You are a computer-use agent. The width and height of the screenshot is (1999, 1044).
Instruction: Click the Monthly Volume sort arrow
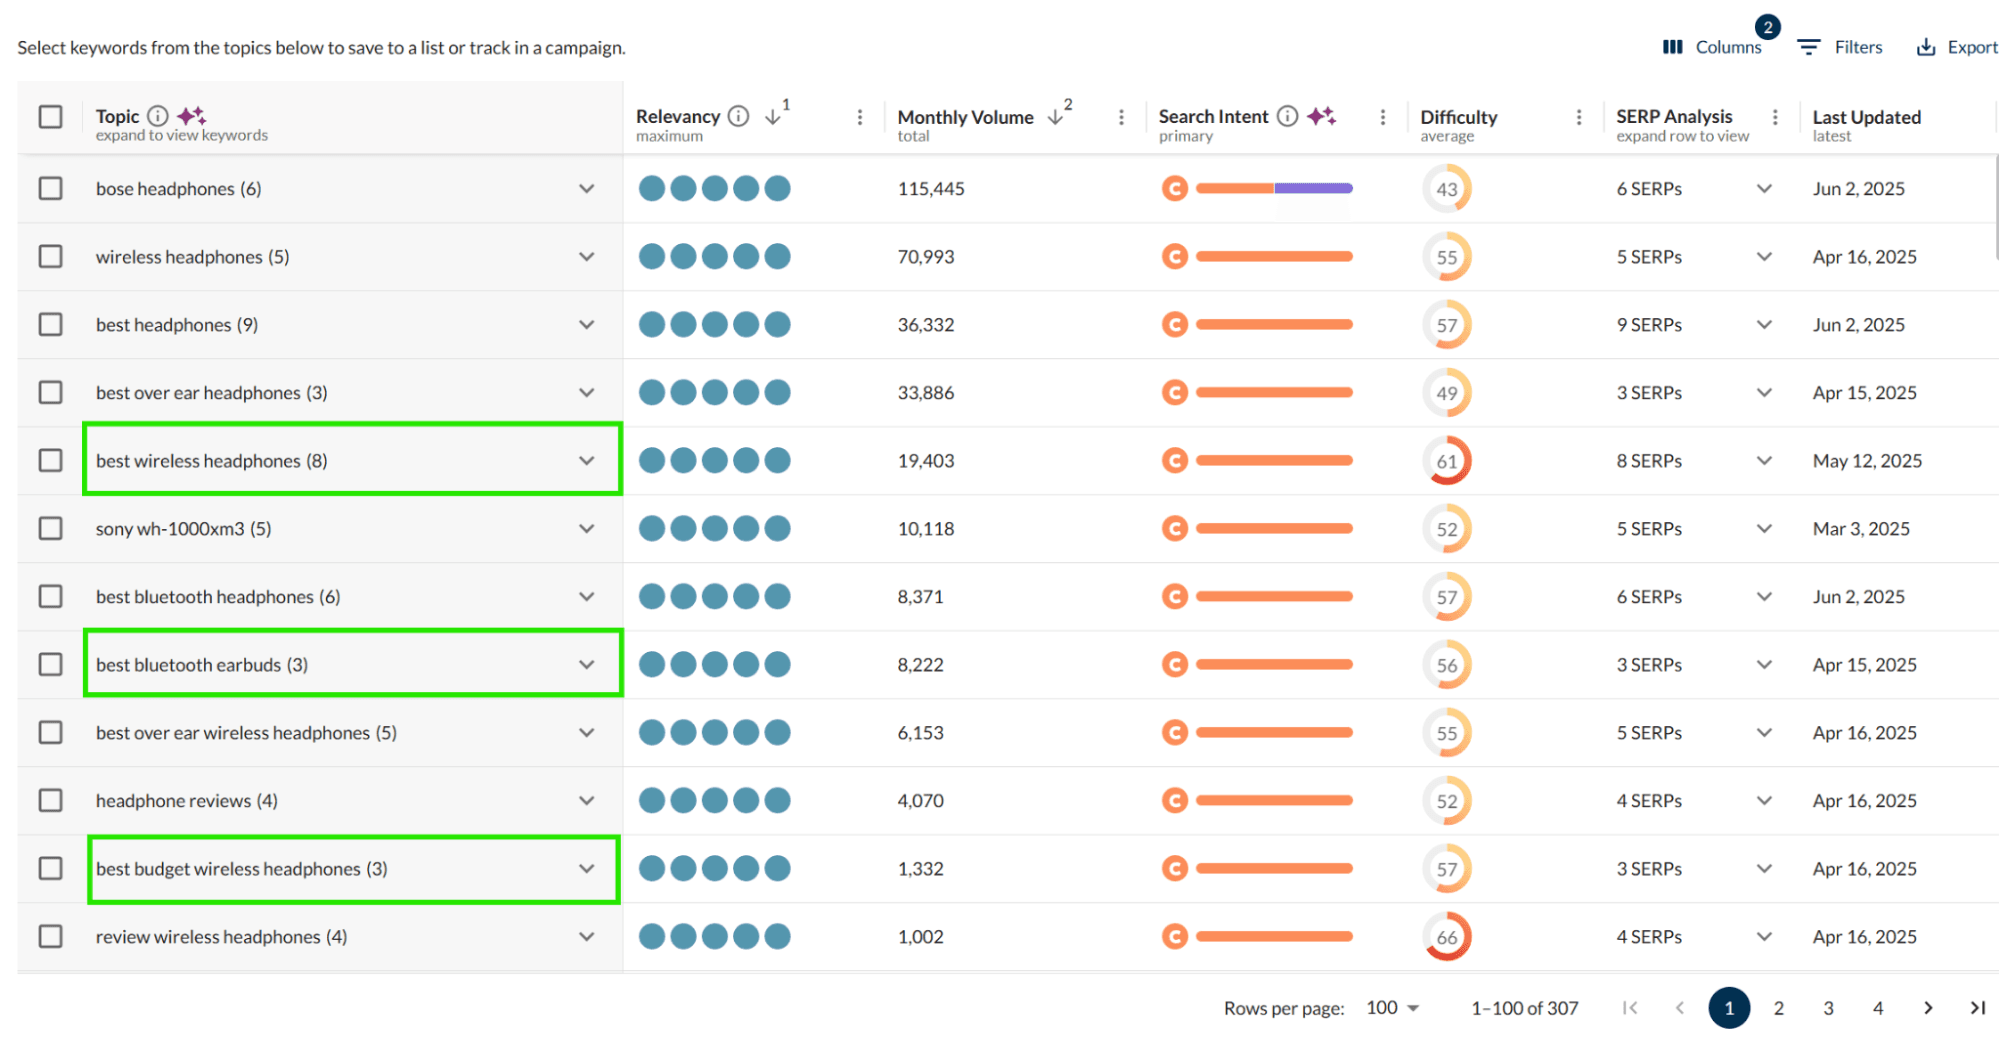[x=1057, y=115]
